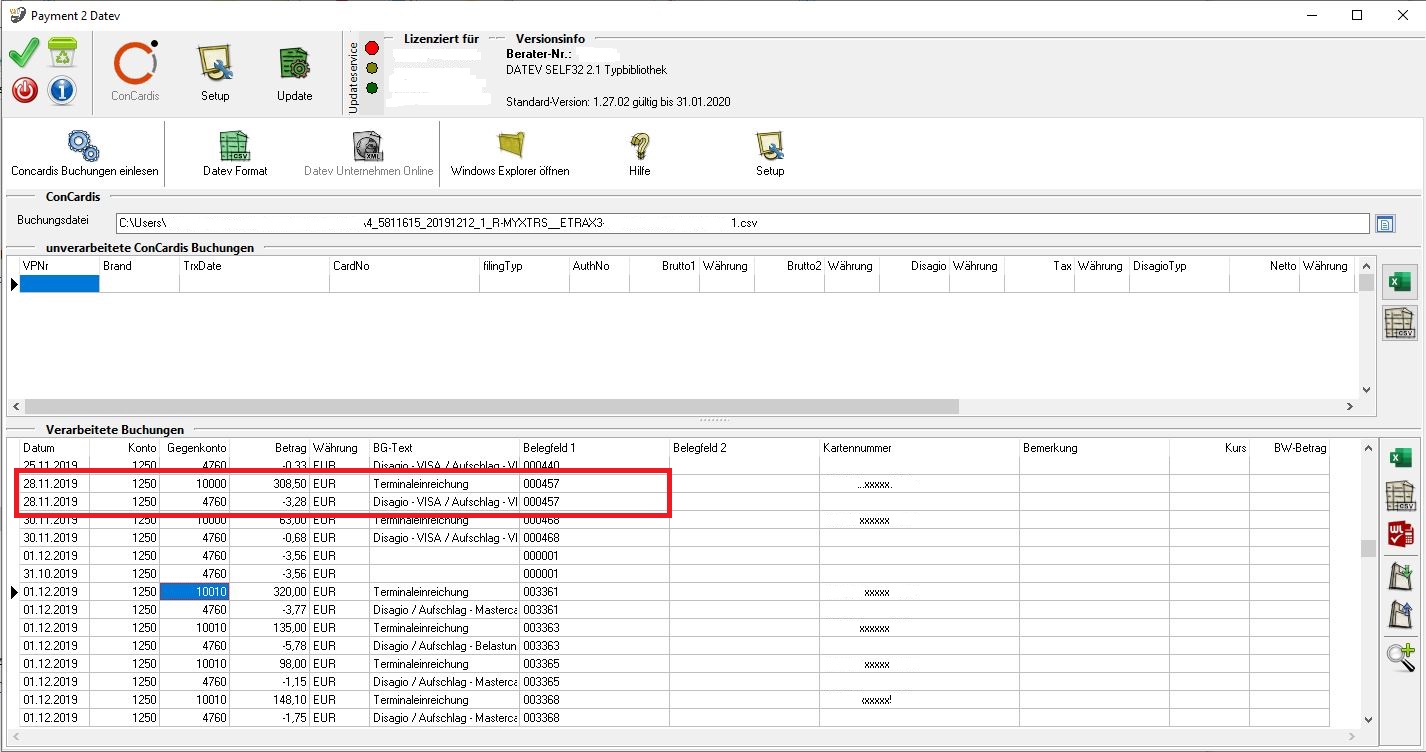
Task: Click Windows Explorer öffnen
Action: pyautogui.click(x=510, y=155)
